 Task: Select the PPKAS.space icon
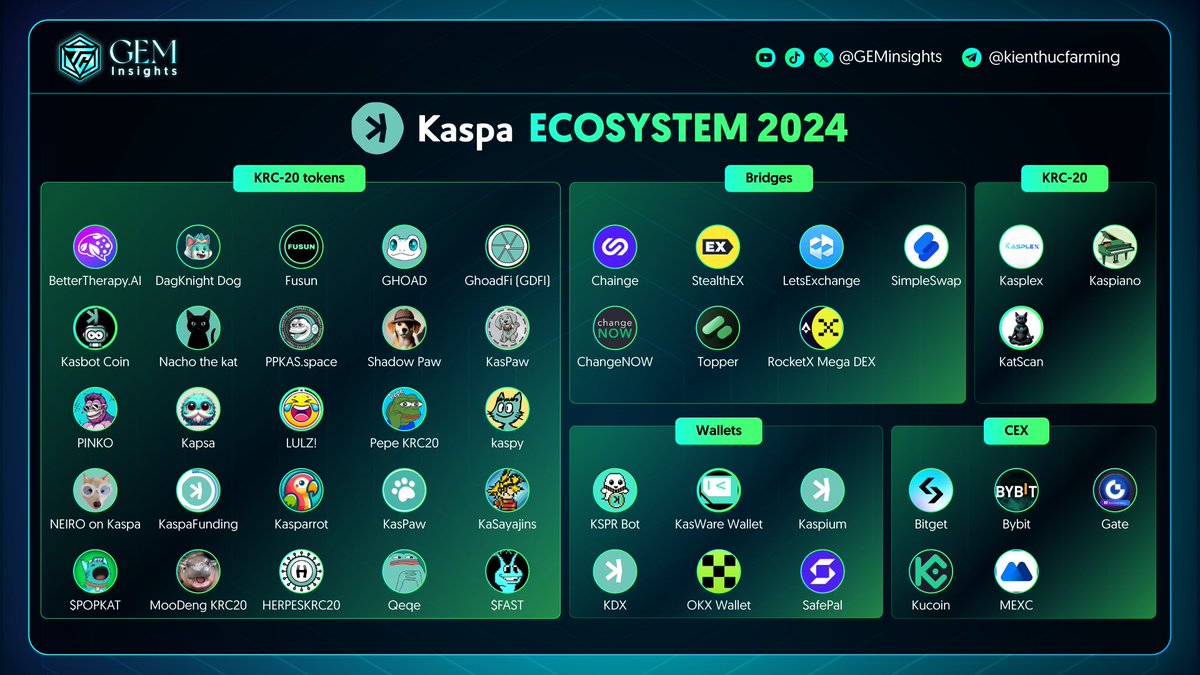point(301,328)
